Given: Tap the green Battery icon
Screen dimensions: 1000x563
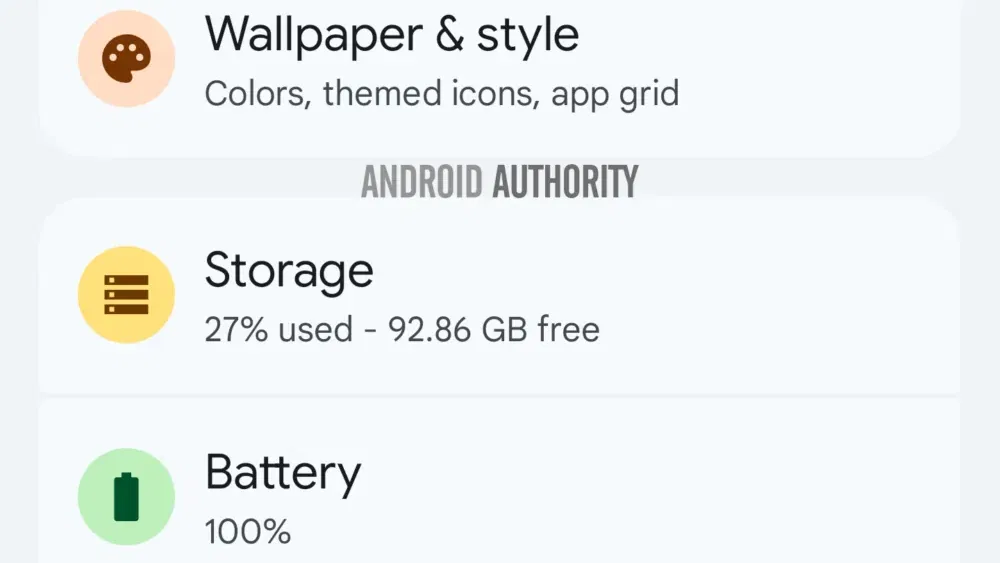Looking at the screenshot, I should [x=126, y=497].
